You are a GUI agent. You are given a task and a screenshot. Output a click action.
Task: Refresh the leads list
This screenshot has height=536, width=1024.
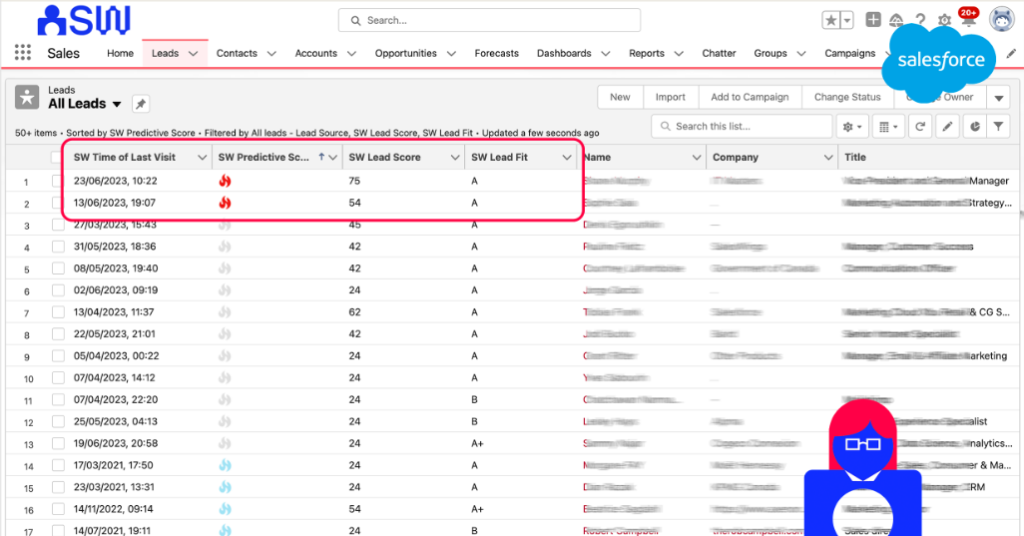(919, 127)
